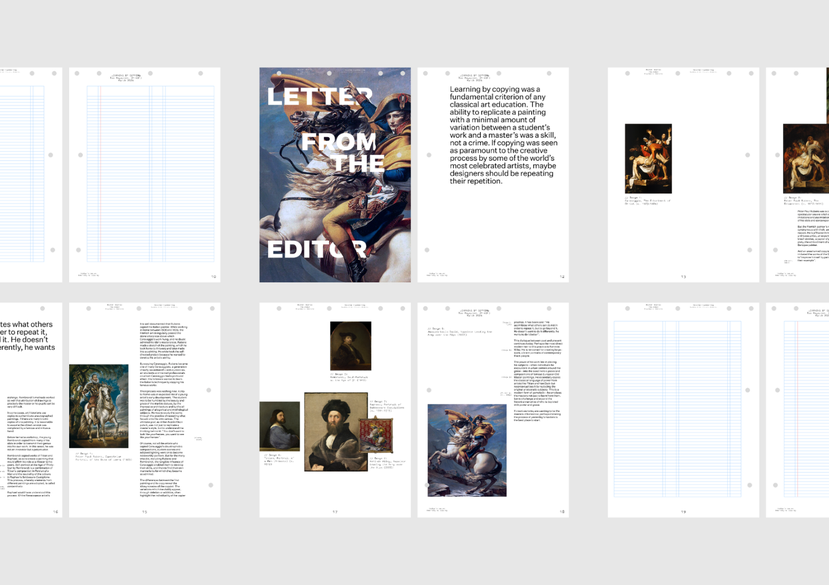The image size is (829, 585).
Task: Select the Titian portrait of the man in blue sleeve
Action: pyautogui.click(x=280, y=426)
